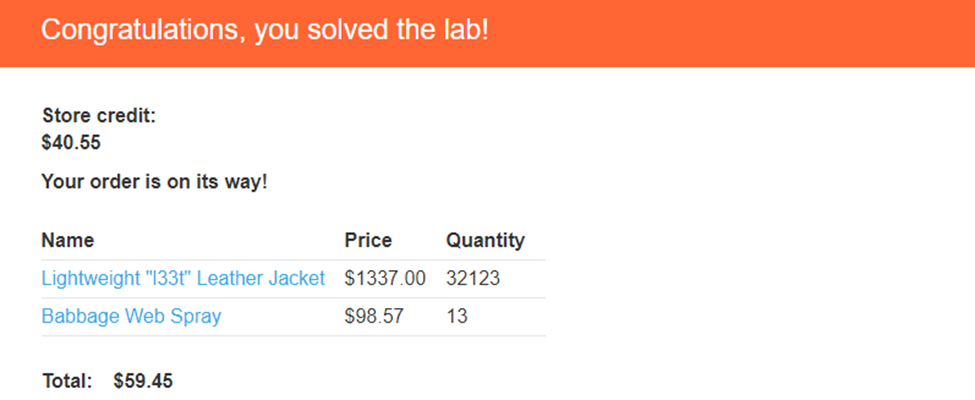The image size is (975, 400).
Task: Click the divider between the two product rows
Action: pos(293,298)
